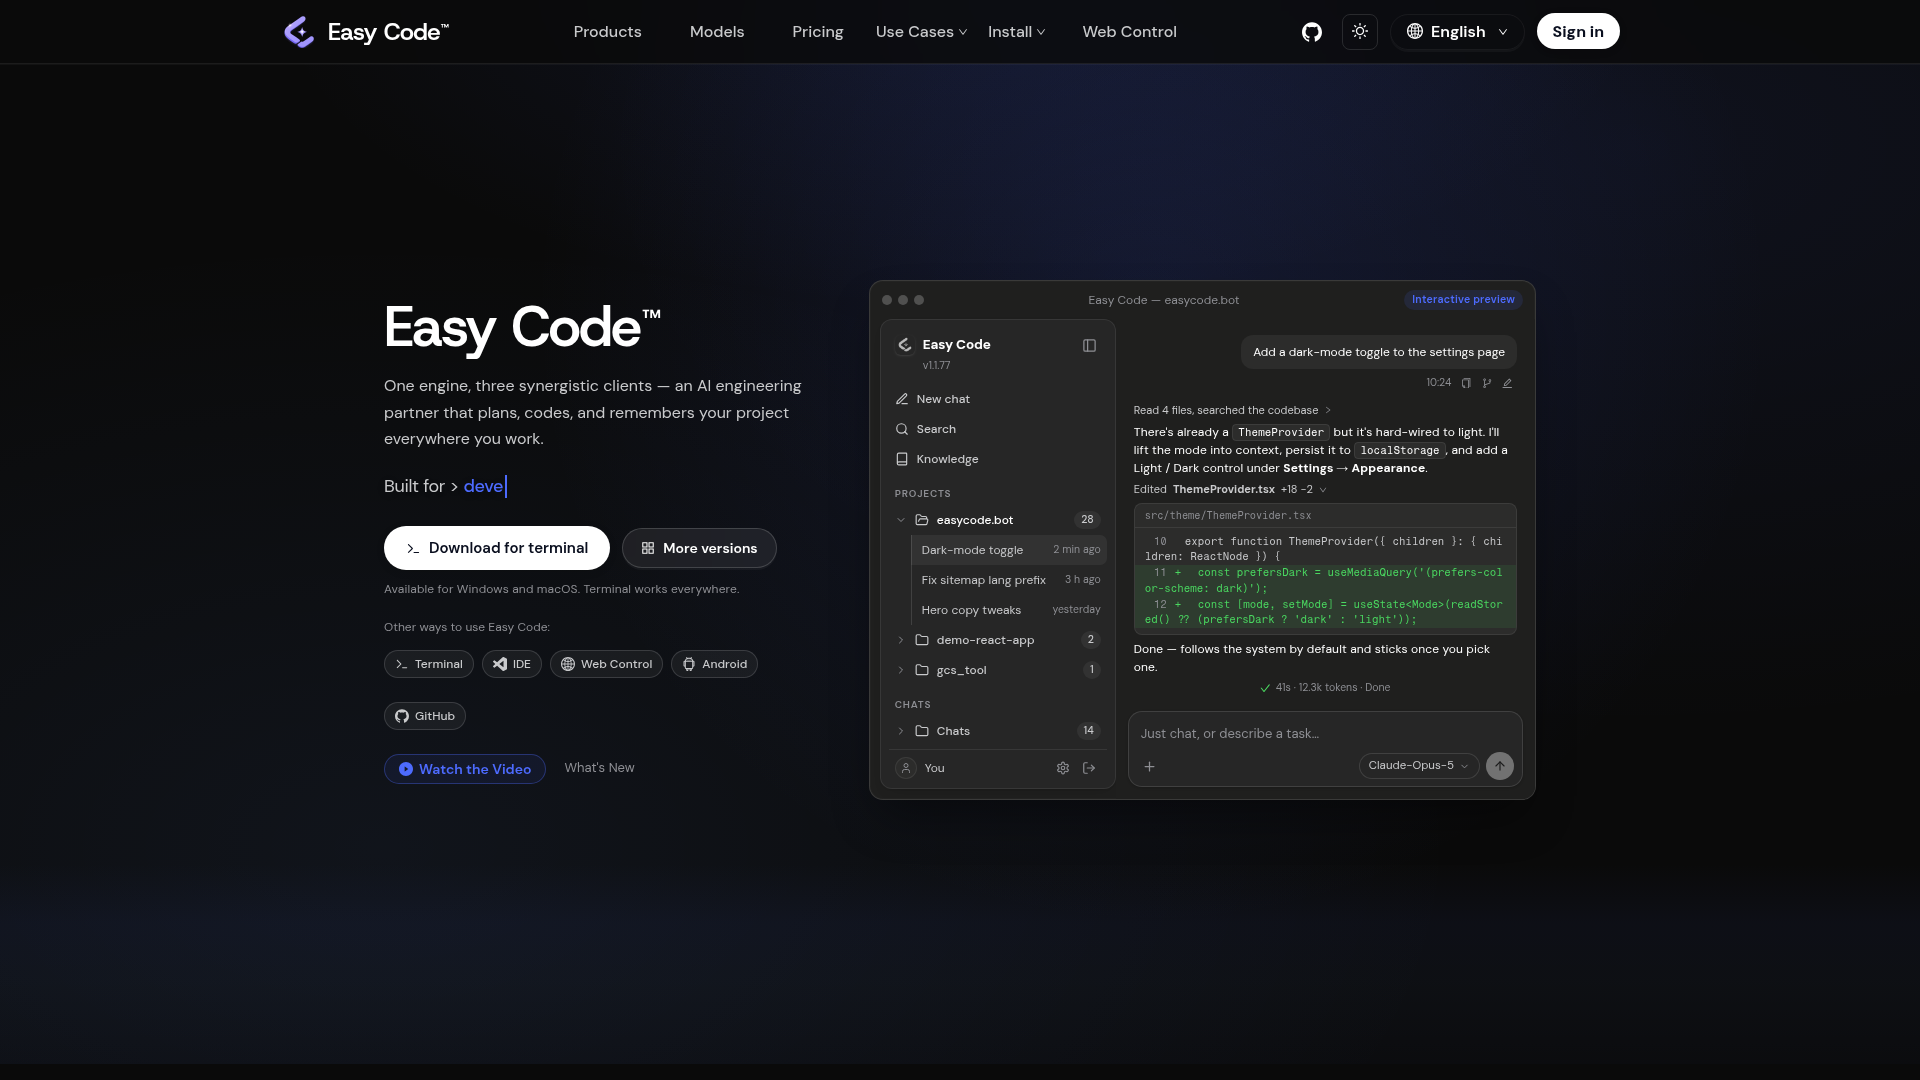Collapse the Edited ThemeProvider.tsx diff
Image resolution: width=1920 pixels, height=1080 pixels.
[1230, 489]
